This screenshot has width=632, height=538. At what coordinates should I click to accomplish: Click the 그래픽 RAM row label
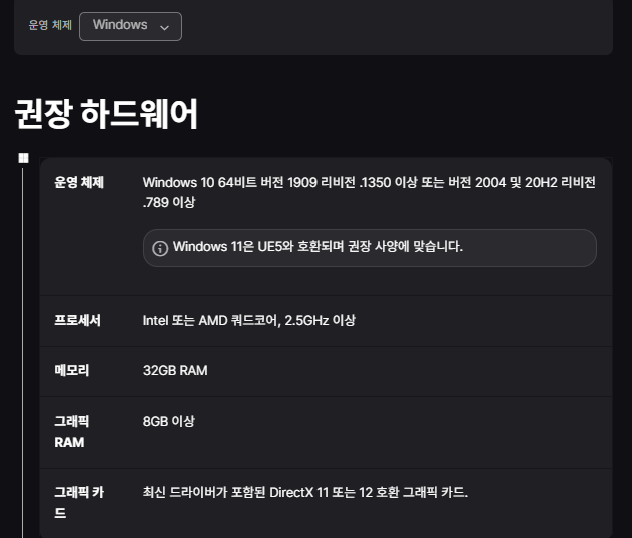pyautogui.click(x=72, y=432)
